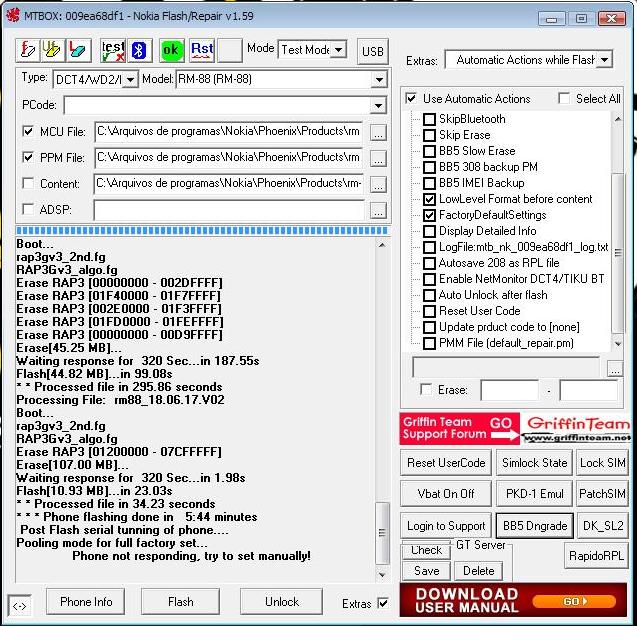Click the RapidoRPL button
Screen dimensions: 637x626
pos(596,556)
